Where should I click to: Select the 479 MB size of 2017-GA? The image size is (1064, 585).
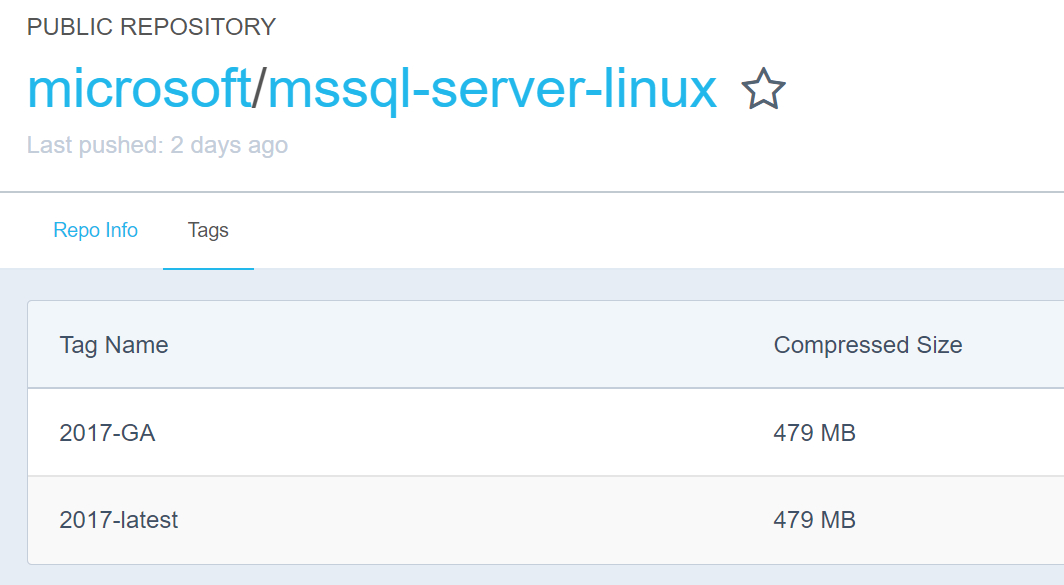click(x=813, y=433)
